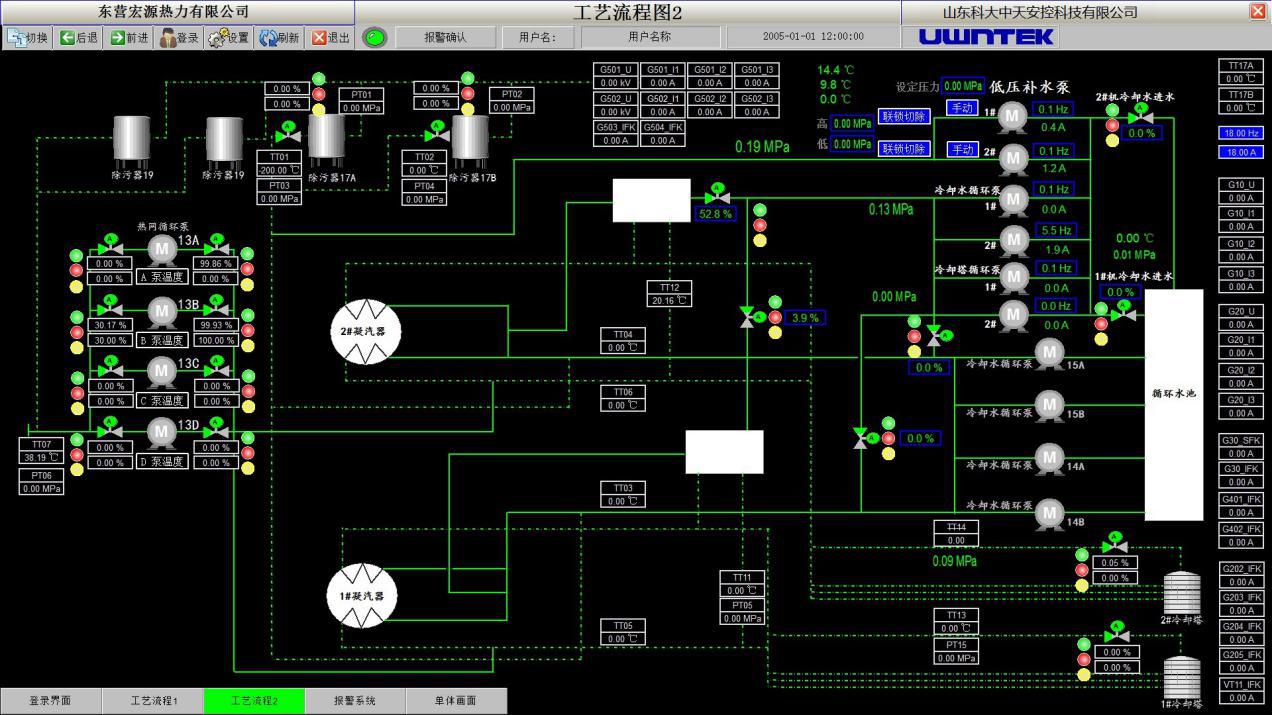Viewport: 1272px width, 715px height.
Task: Click the 0.19 MPa pressure reading
Action: point(762,147)
